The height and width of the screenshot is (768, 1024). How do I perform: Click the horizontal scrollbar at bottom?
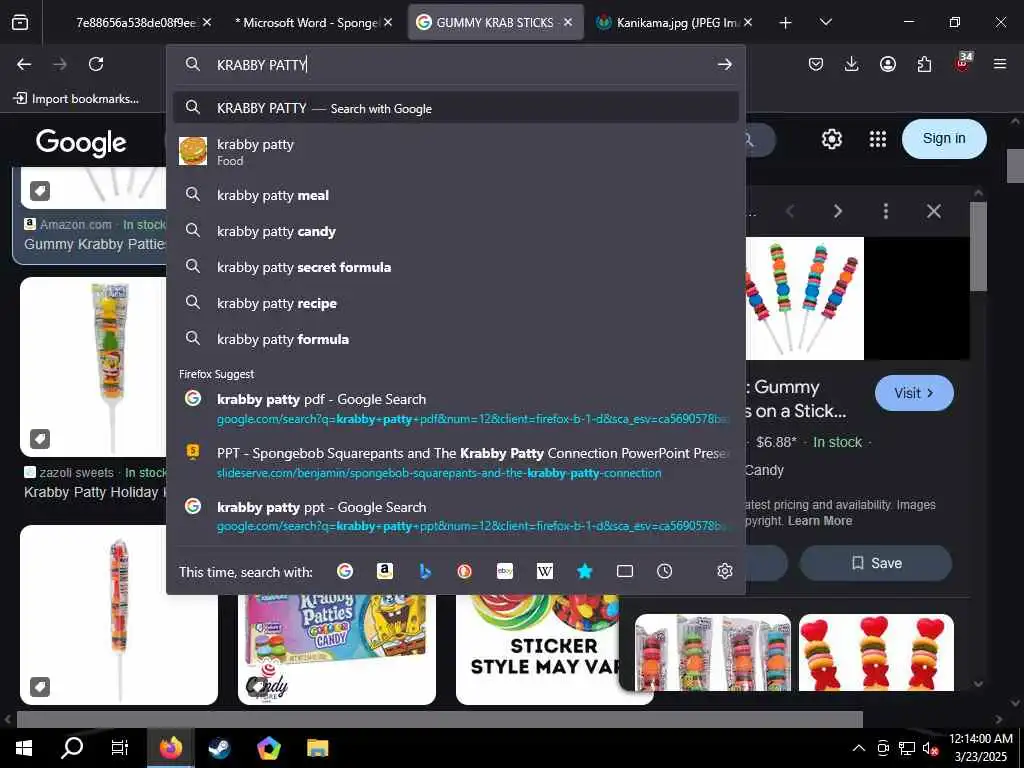[440, 719]
